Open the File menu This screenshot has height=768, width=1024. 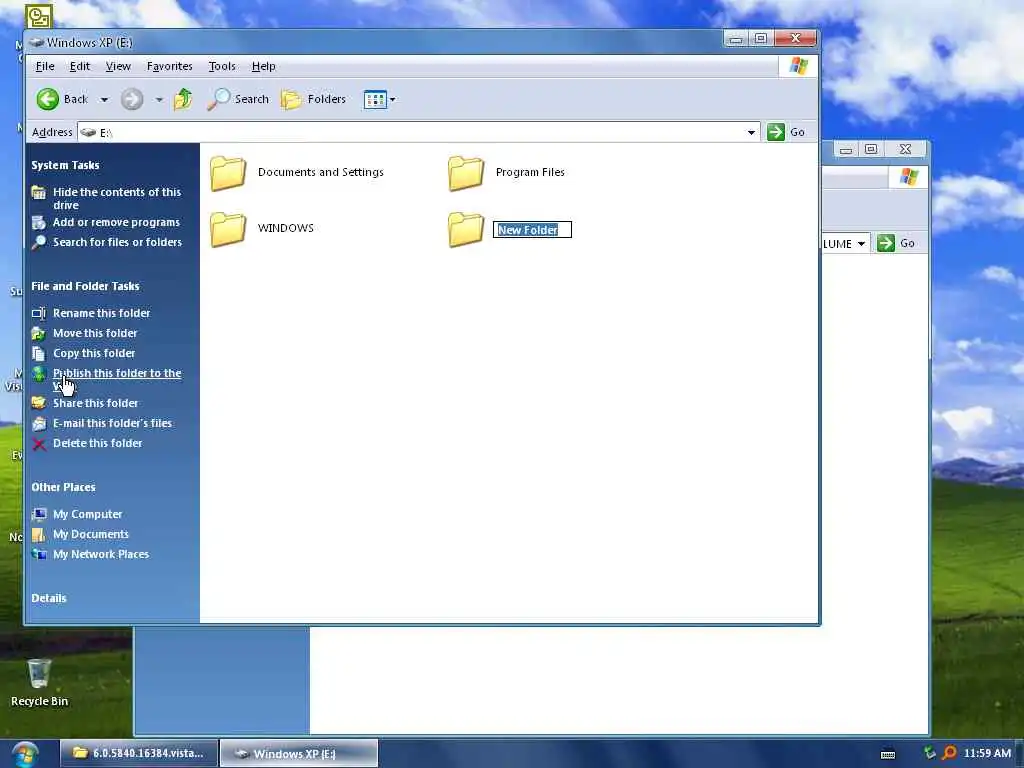click(x=44, y=66)
